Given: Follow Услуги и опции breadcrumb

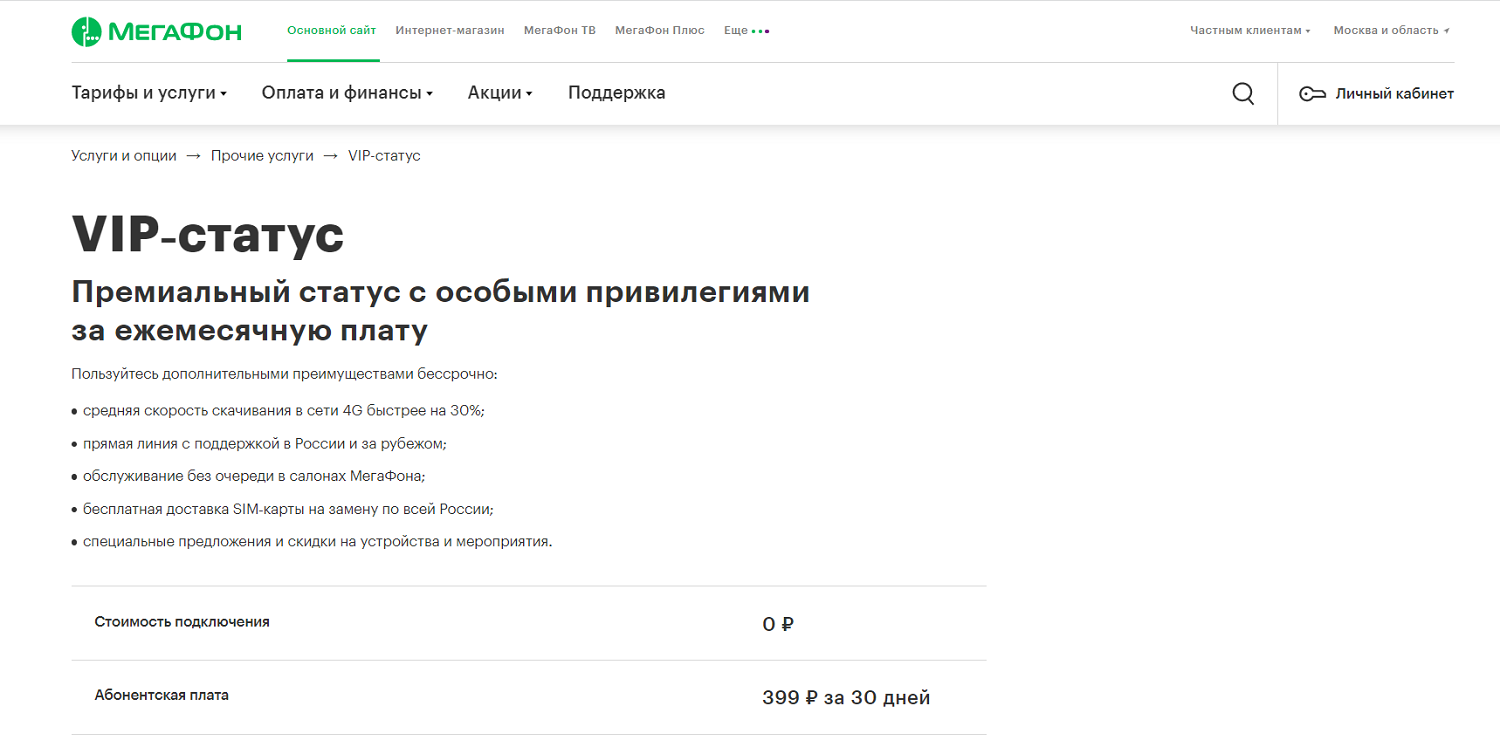Looking at the screenshot, I should click(124, 156).
